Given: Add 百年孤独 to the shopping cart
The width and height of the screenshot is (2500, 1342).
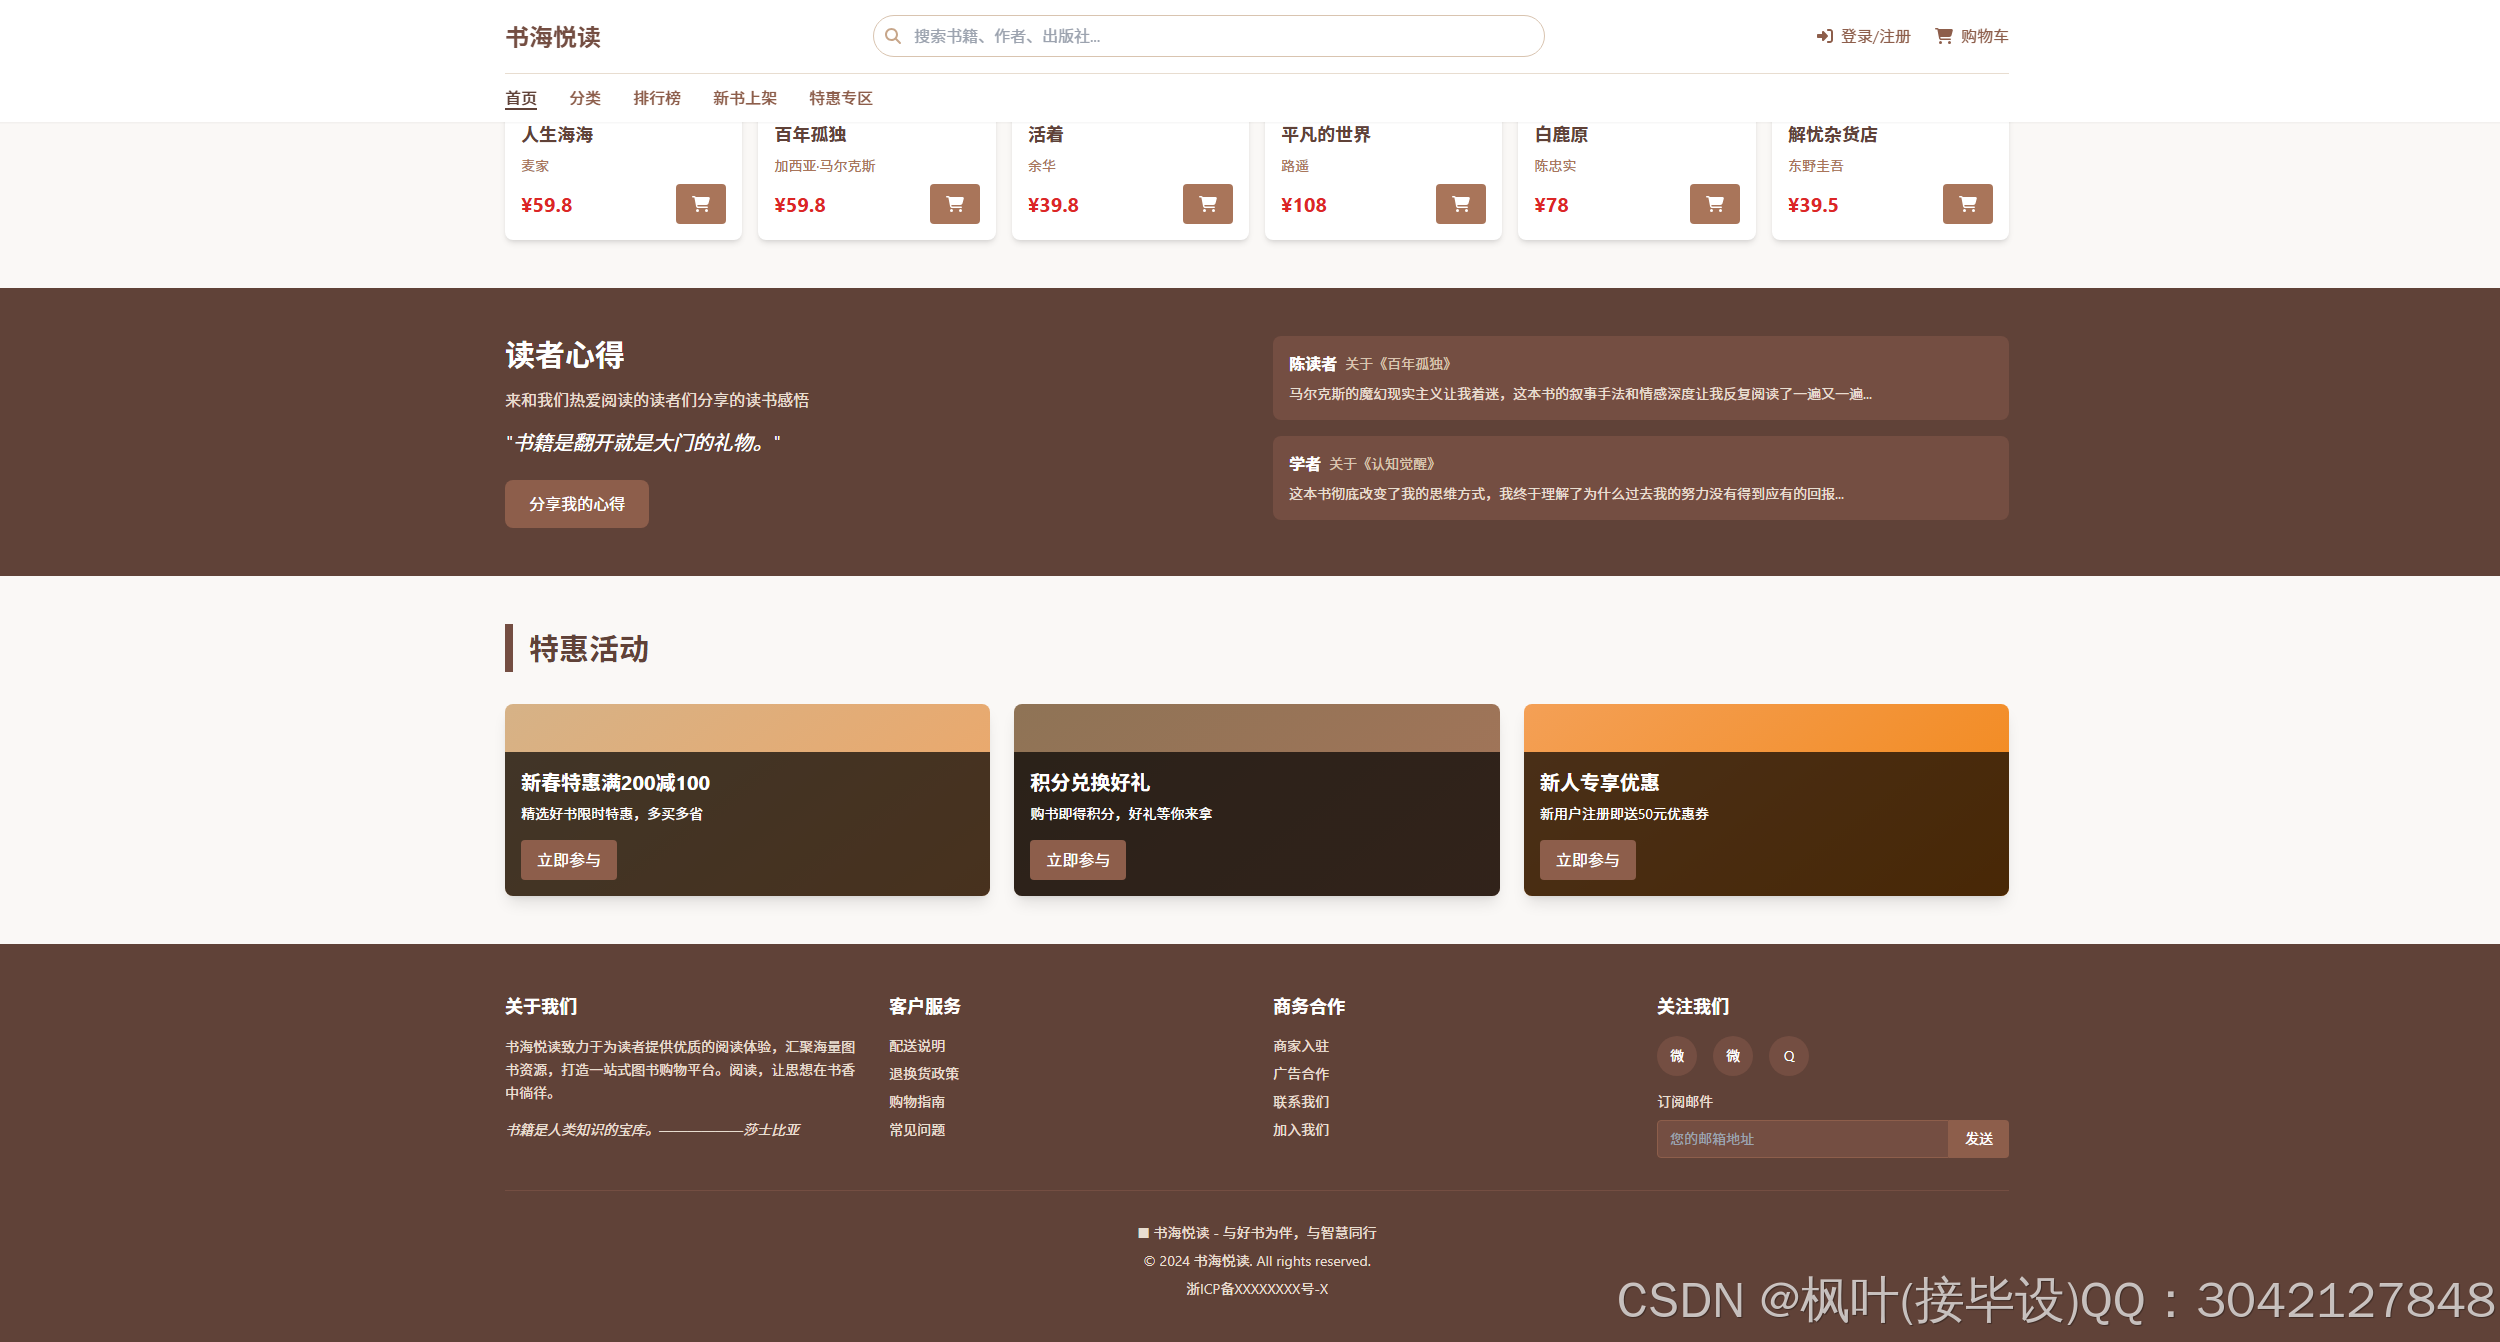Looking at the screenshot, I should [955, 204].
